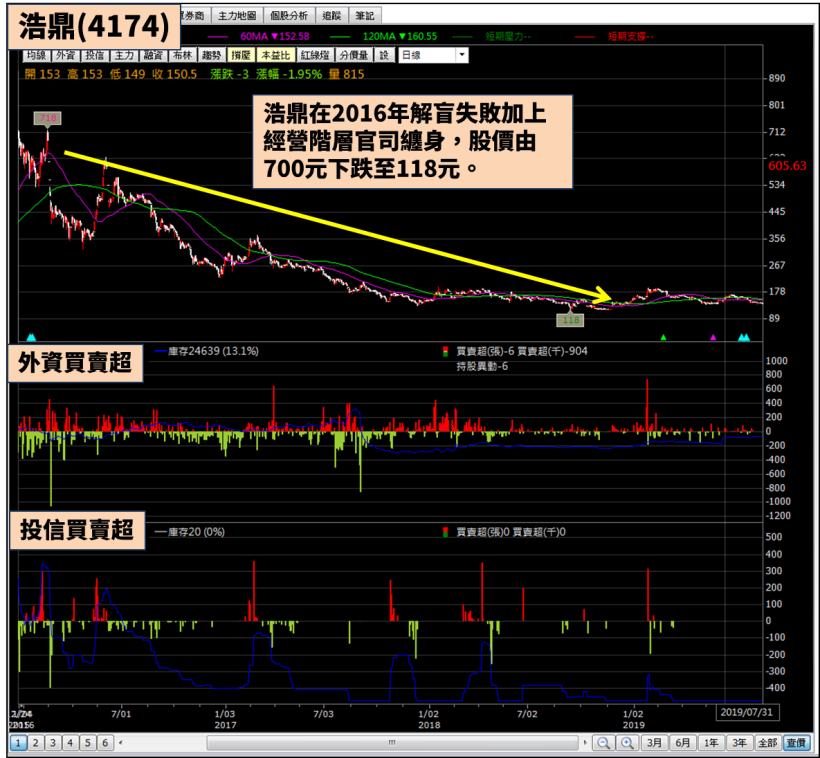Switch to the partially hidden 券商 tab

pyautogui.click(x=194, y=16)
